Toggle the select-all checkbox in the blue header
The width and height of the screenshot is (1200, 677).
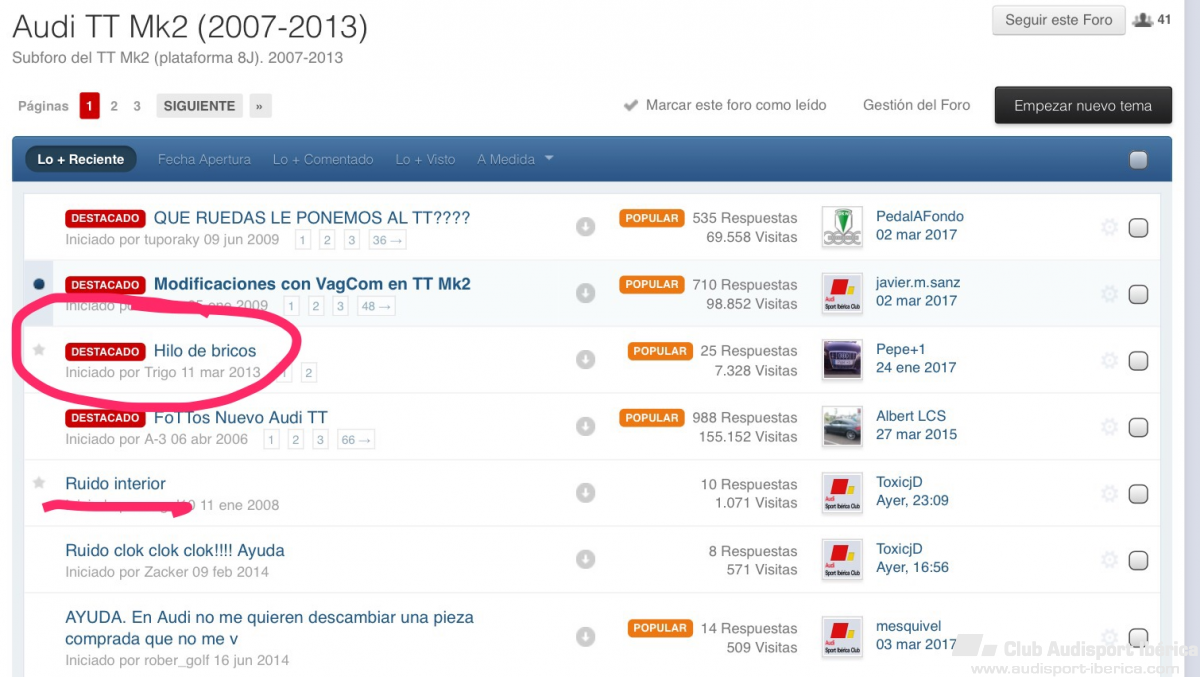(x=1138, y=159)
